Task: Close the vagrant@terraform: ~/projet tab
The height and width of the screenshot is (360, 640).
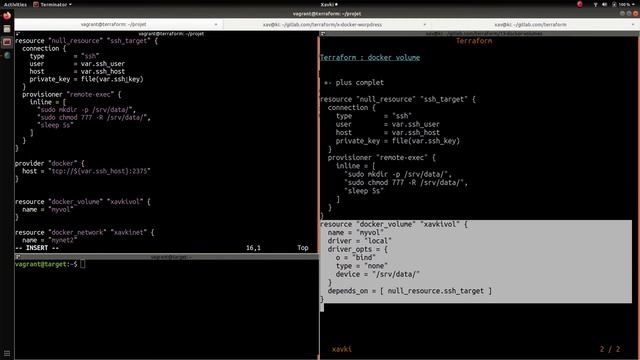Action: click(x=216, y=24)
